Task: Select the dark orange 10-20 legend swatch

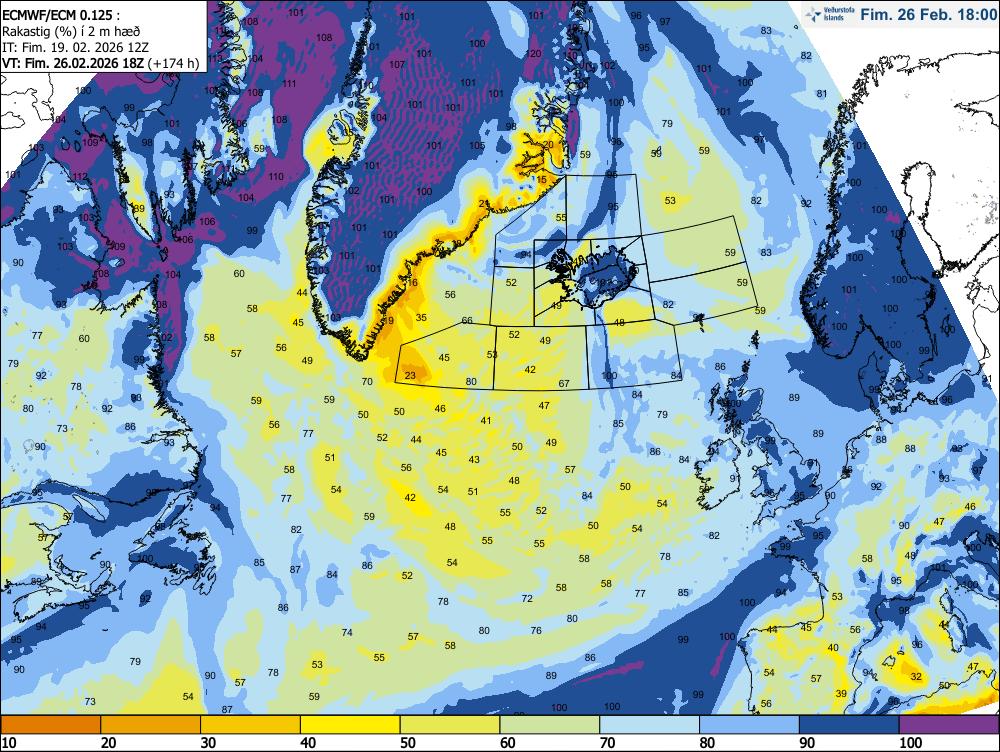Action: pyautogui.click(x=50, y=725)
